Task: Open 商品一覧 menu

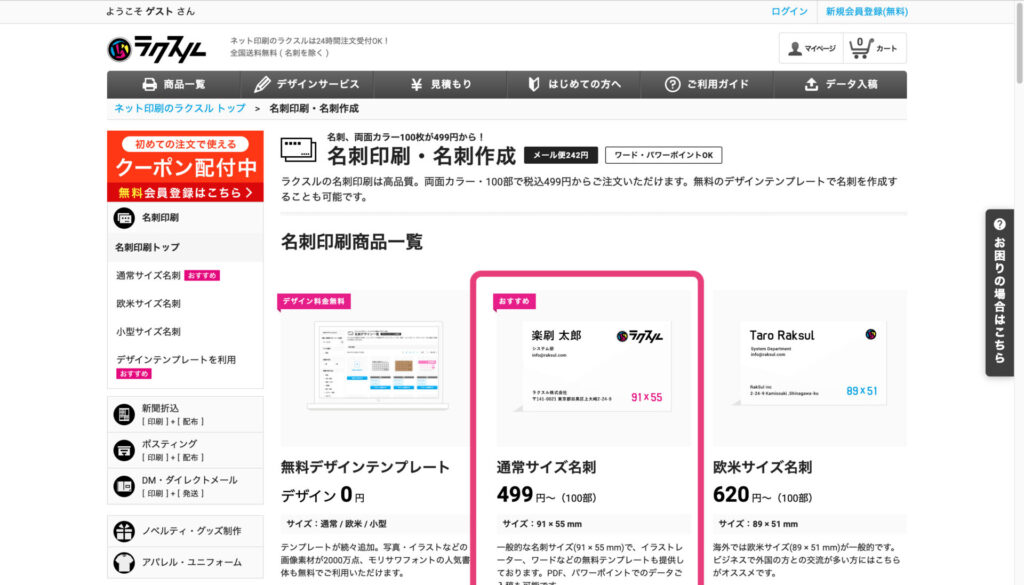Action: 174,84
